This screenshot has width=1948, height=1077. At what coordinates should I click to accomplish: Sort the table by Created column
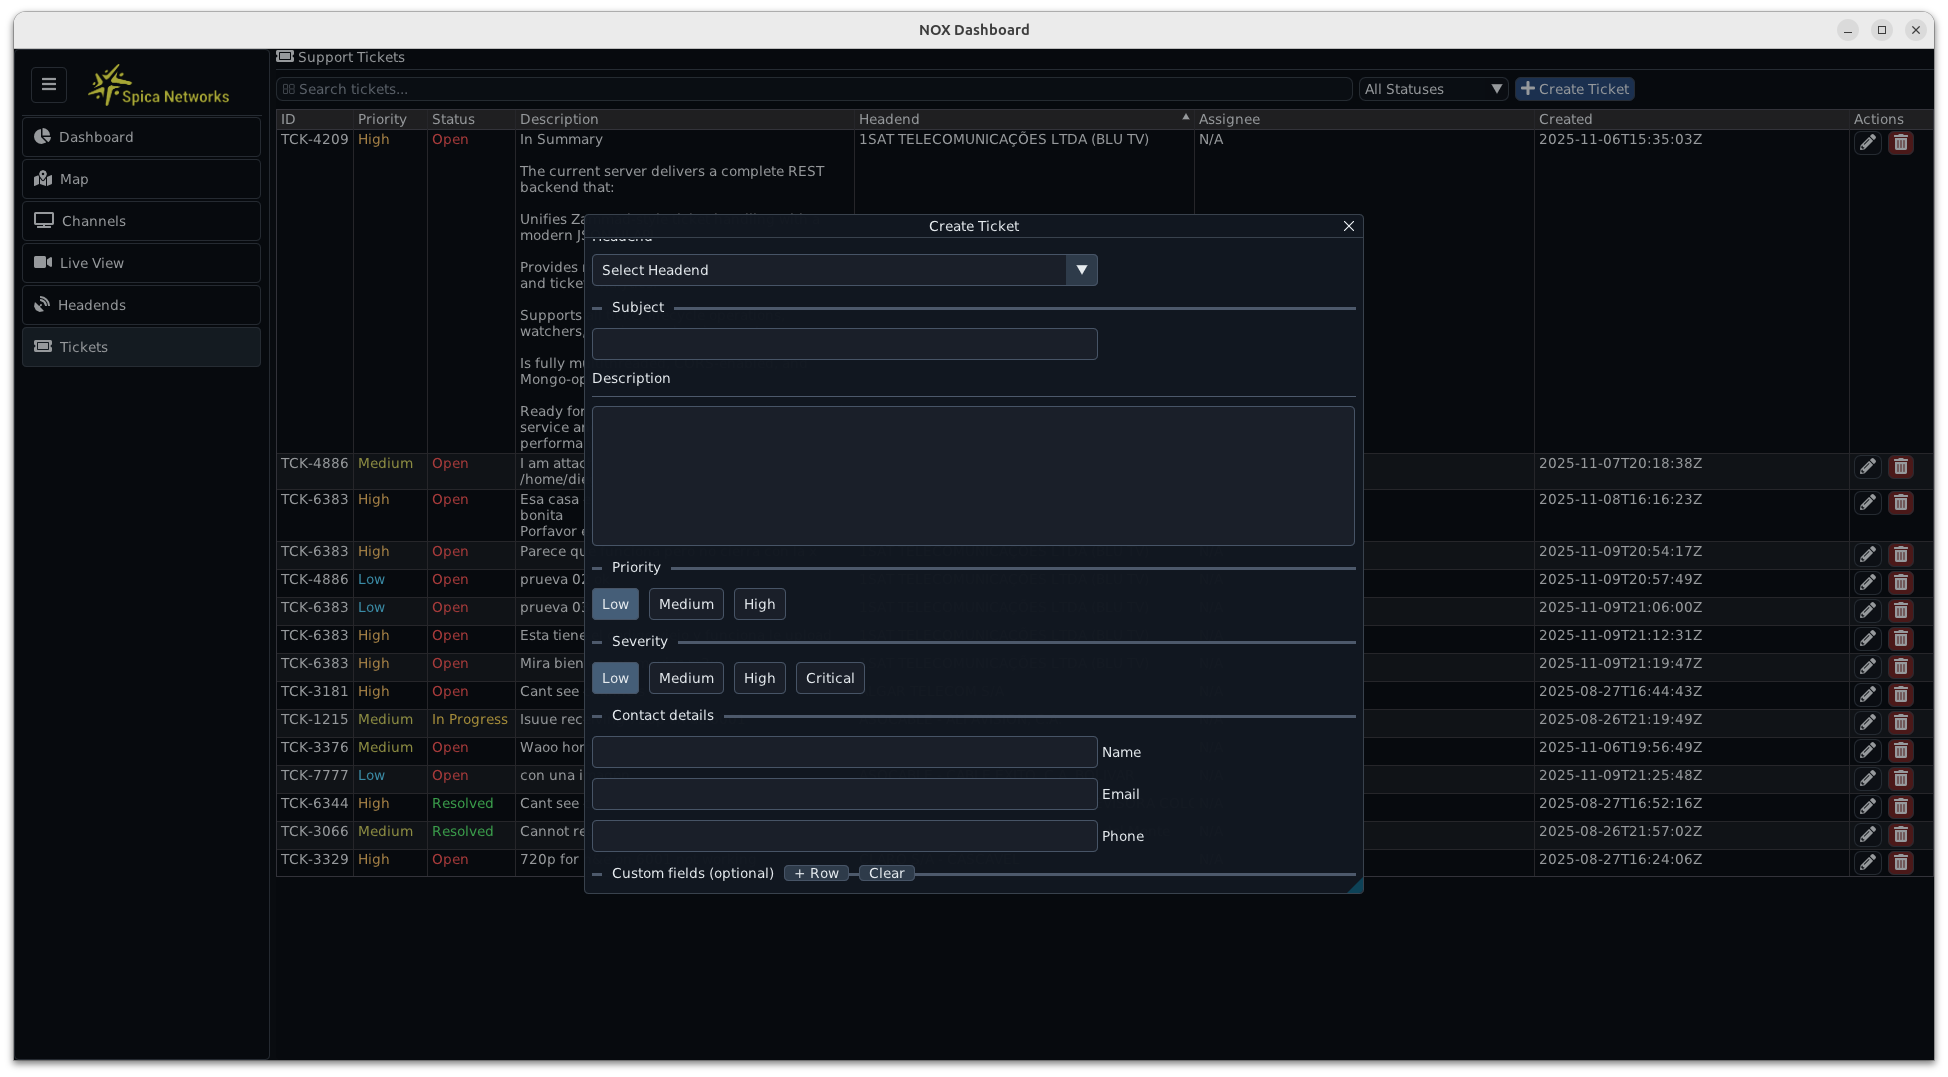(x=1691, y=119)
